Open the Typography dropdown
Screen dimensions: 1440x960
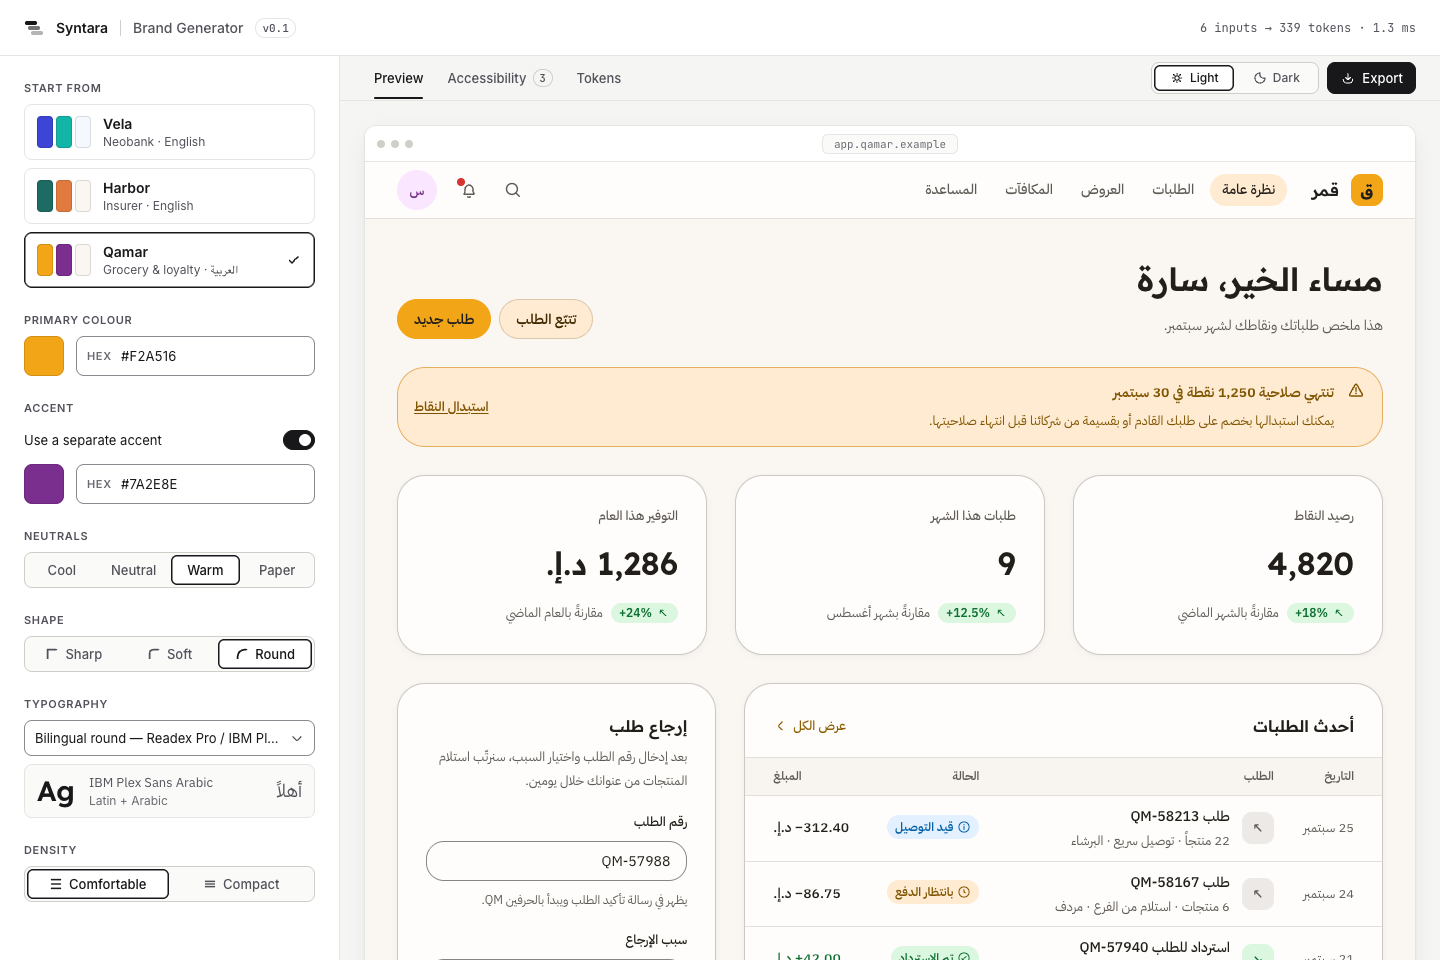(169, 738)
